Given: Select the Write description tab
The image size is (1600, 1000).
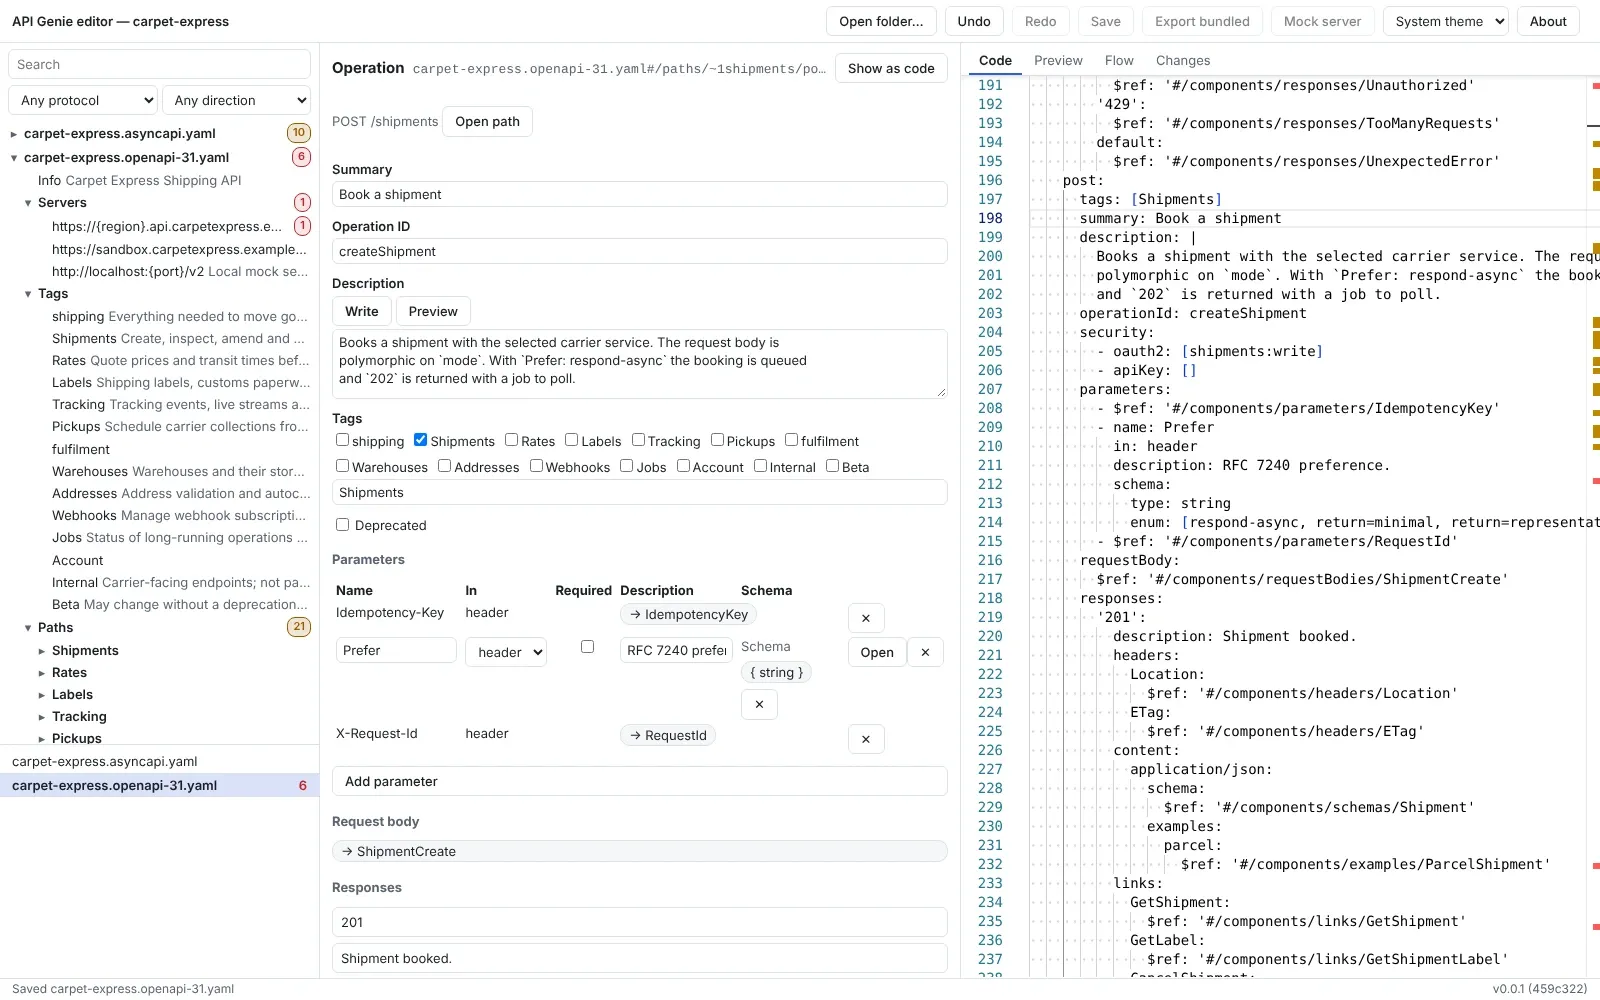Looking at the screenshot, I should [x=362, y=311].
